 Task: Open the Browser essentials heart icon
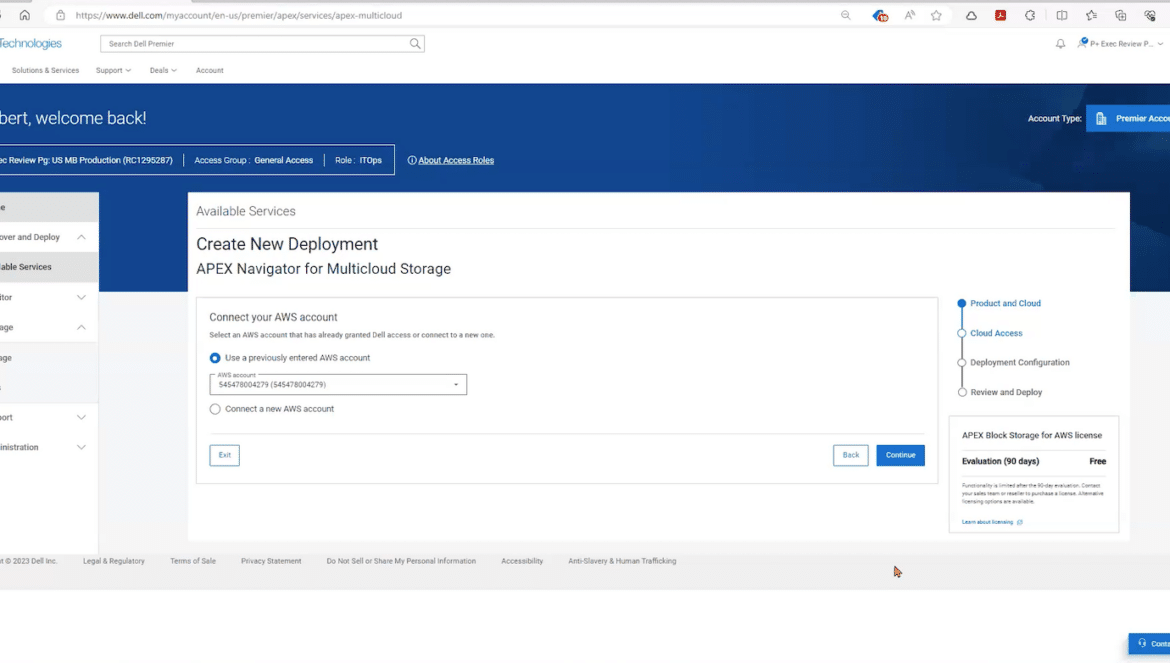click(x=1150, y=15)
